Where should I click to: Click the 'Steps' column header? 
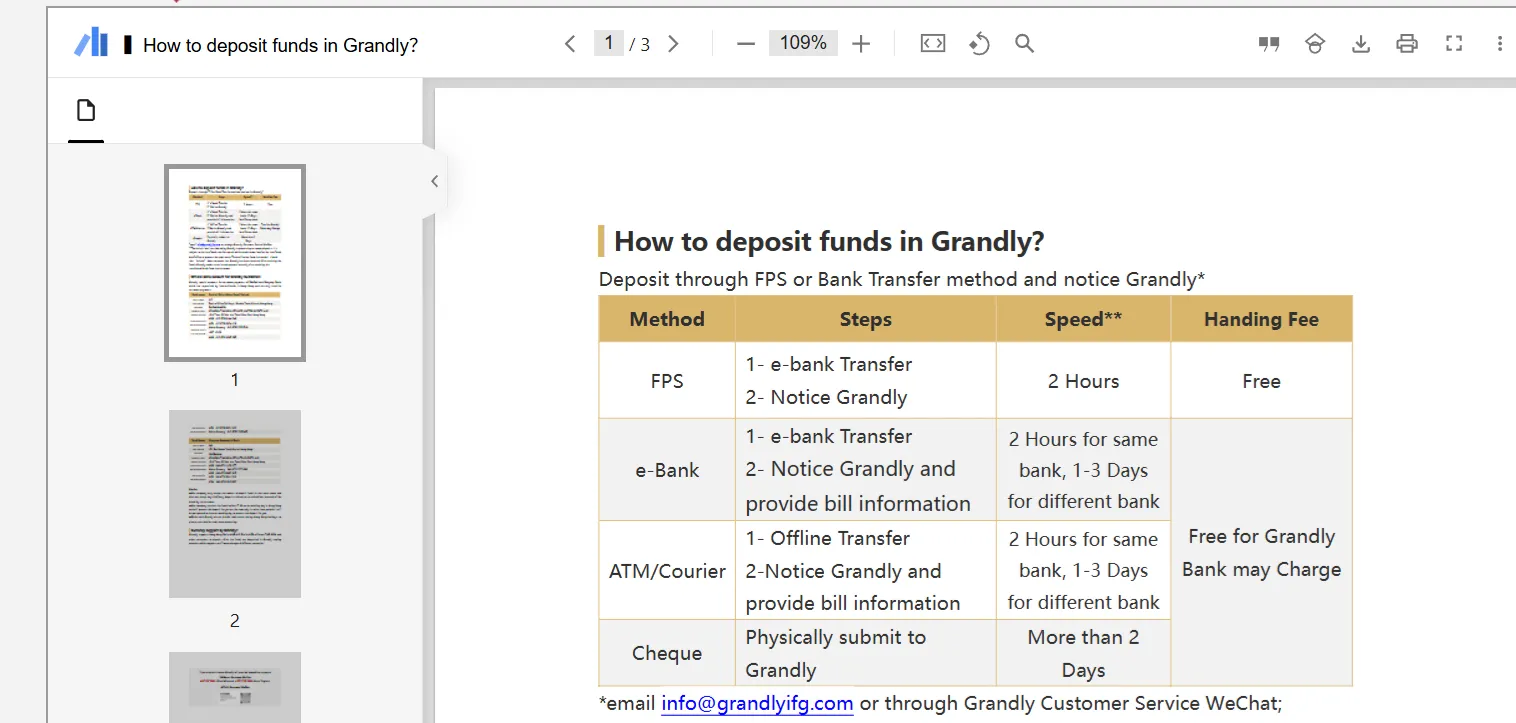pos(866,319)
